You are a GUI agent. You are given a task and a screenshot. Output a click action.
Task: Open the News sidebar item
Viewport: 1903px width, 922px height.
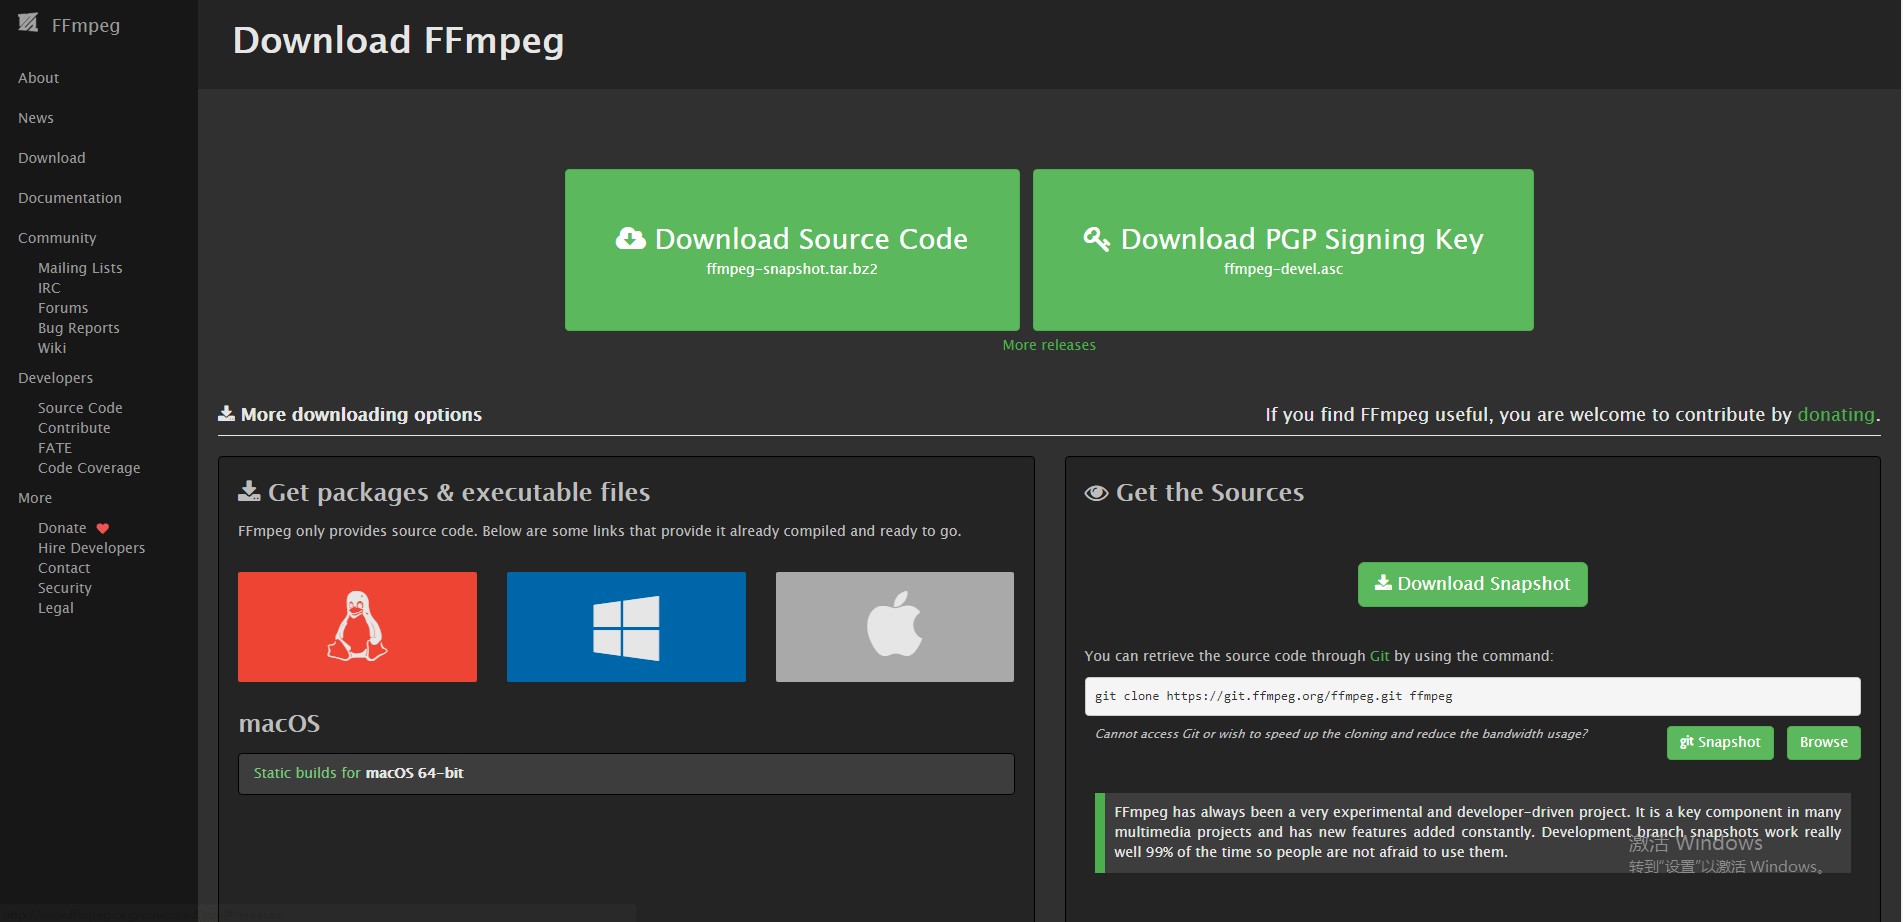[x=36, y=118]
